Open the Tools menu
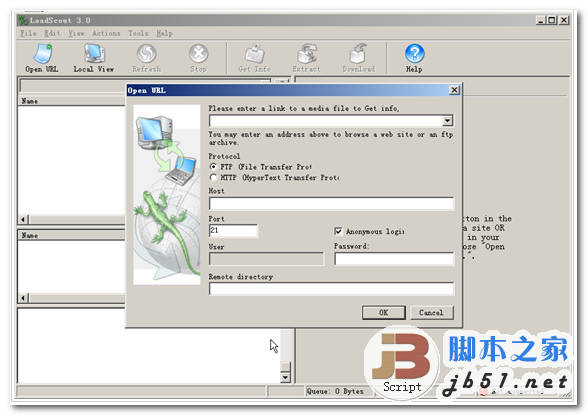This screenshot has height=416, width=588. (x=138, y=33)
